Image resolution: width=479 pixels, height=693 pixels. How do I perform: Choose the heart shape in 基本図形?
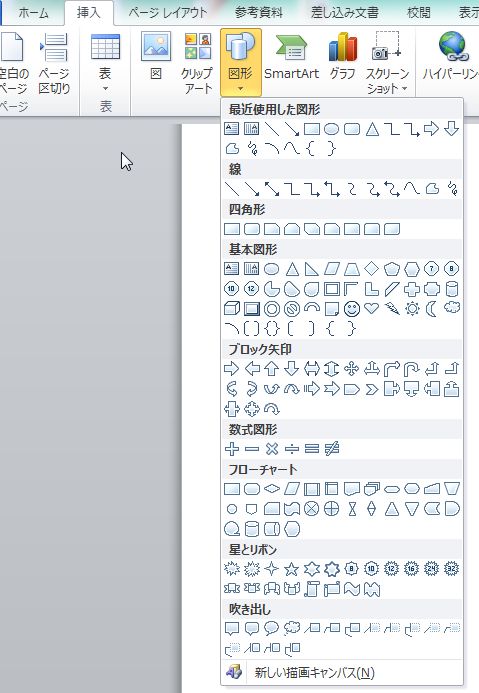[372, 308]
